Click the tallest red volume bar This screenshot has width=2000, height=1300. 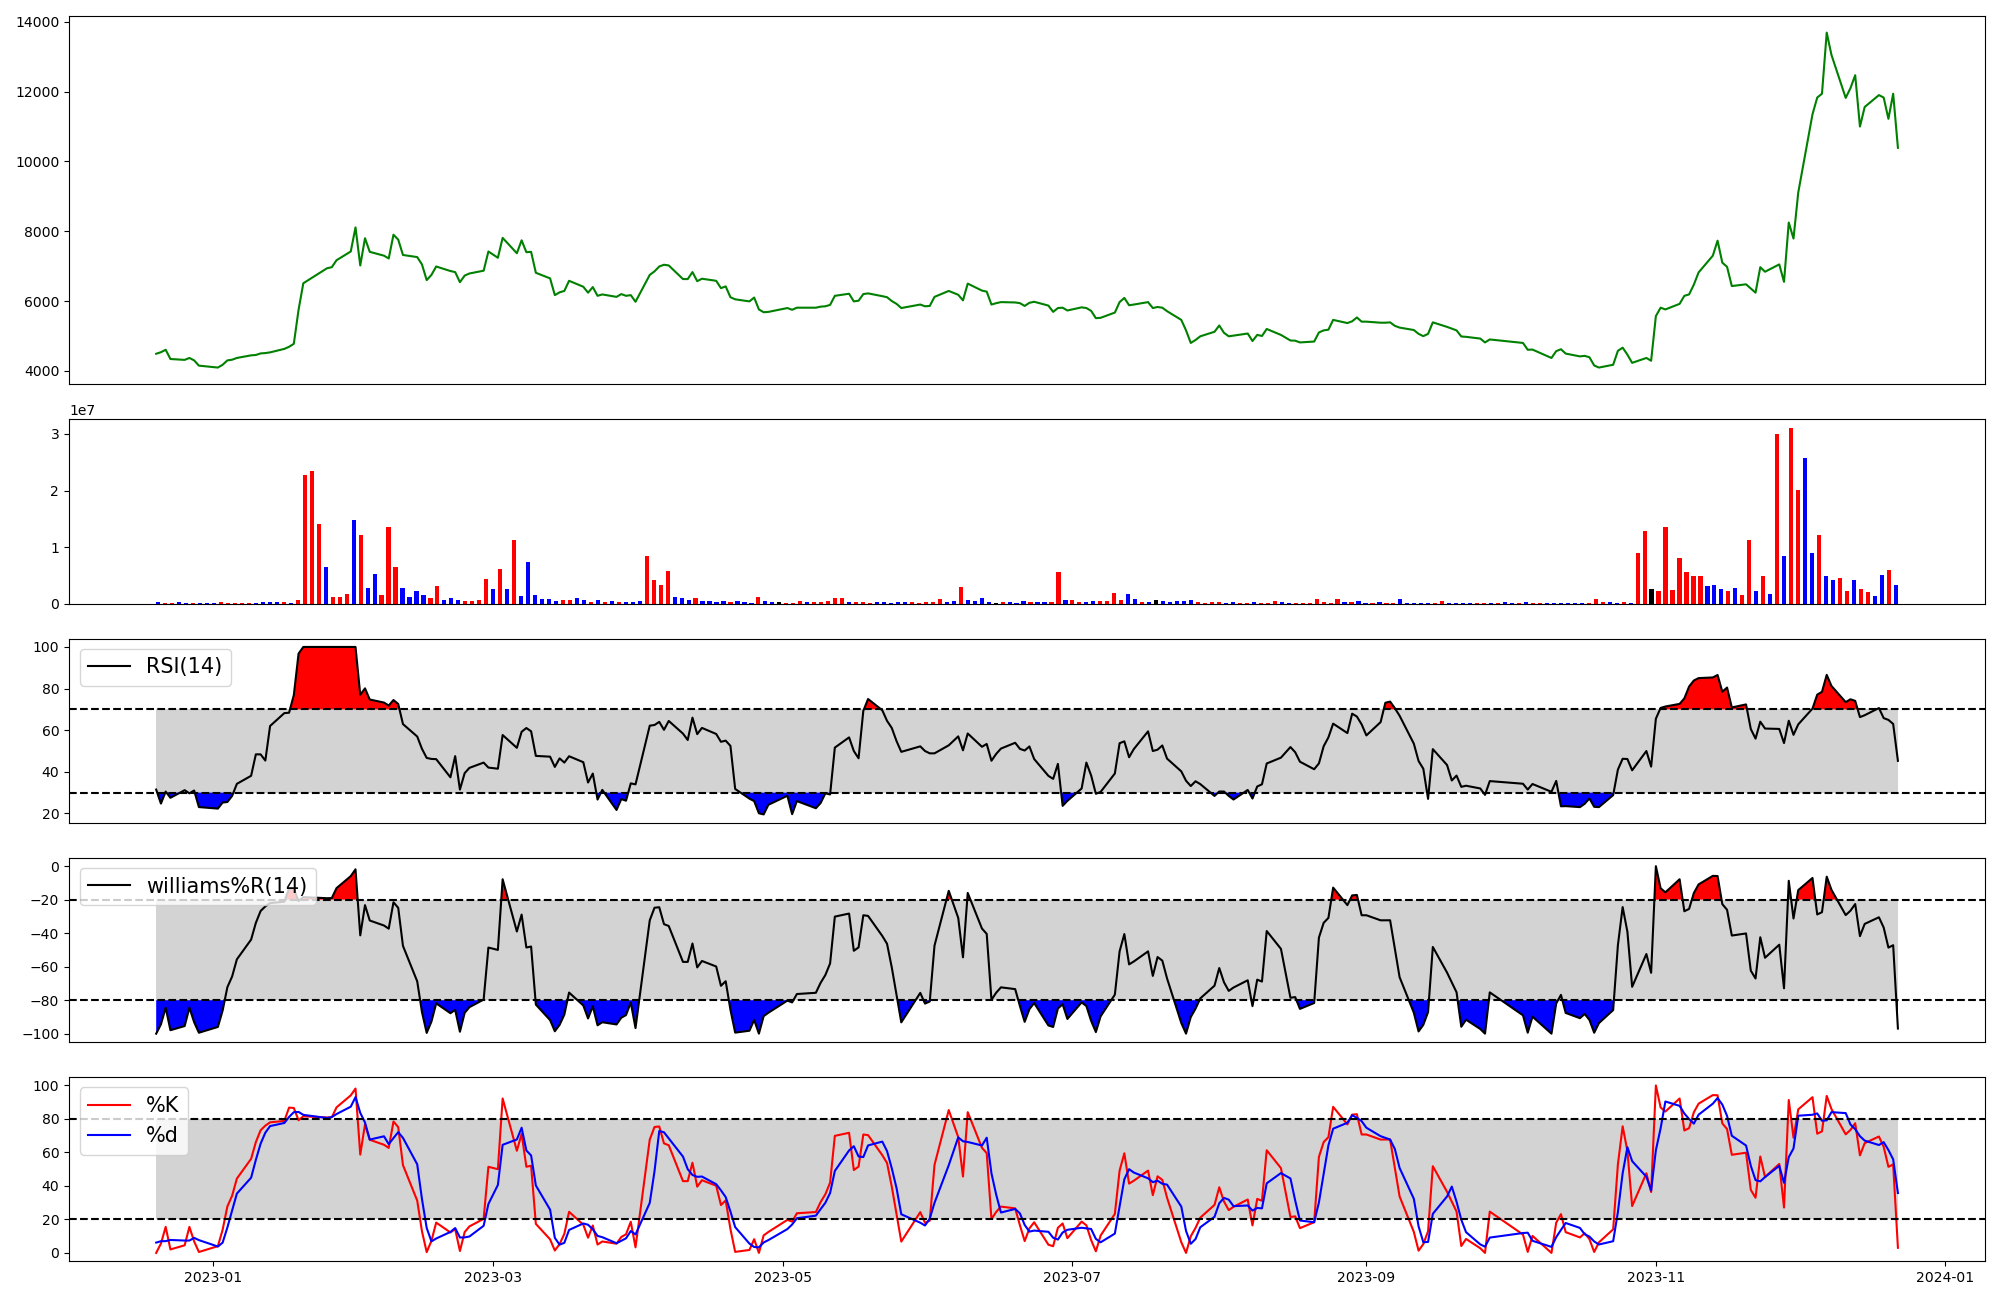click(x=1791, y=515)
